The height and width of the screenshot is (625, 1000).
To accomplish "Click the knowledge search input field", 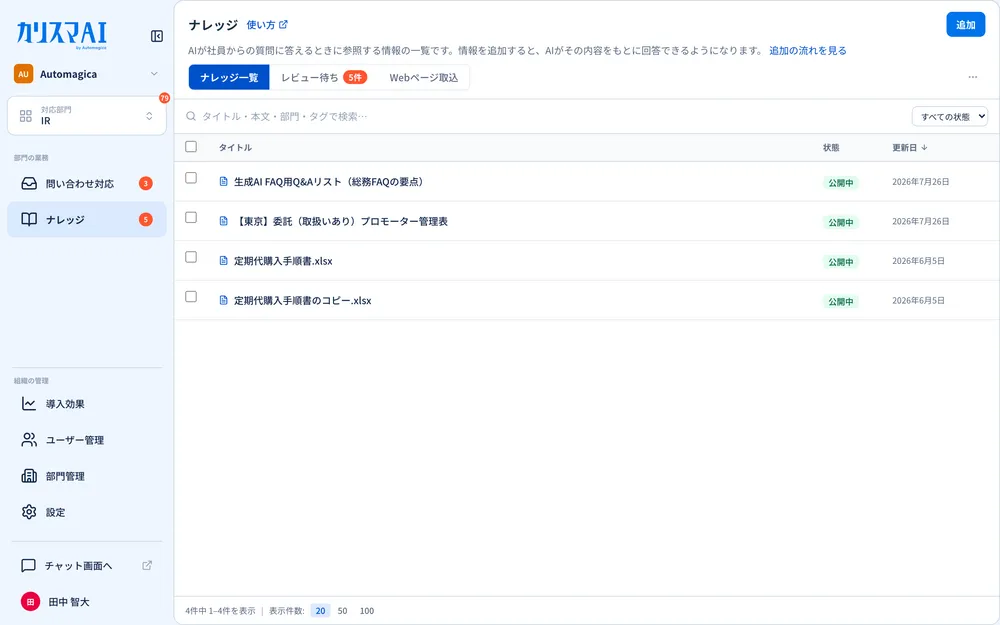I will tap(542, 116).
